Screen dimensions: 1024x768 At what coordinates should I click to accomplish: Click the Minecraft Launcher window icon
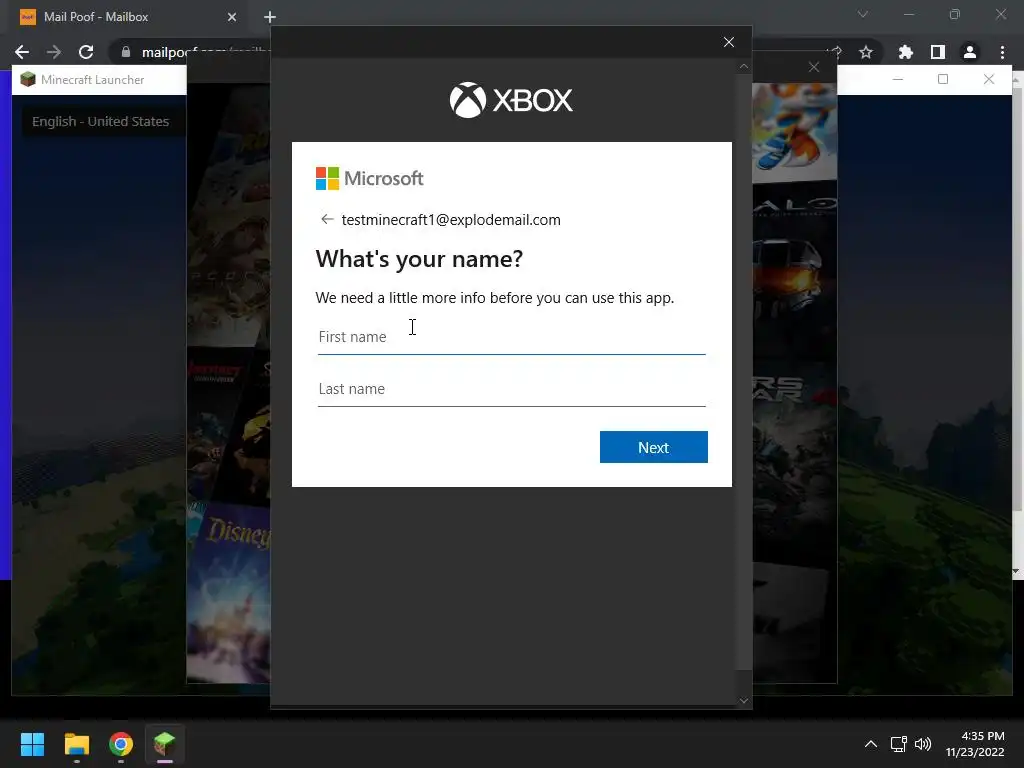click(27, 80)
